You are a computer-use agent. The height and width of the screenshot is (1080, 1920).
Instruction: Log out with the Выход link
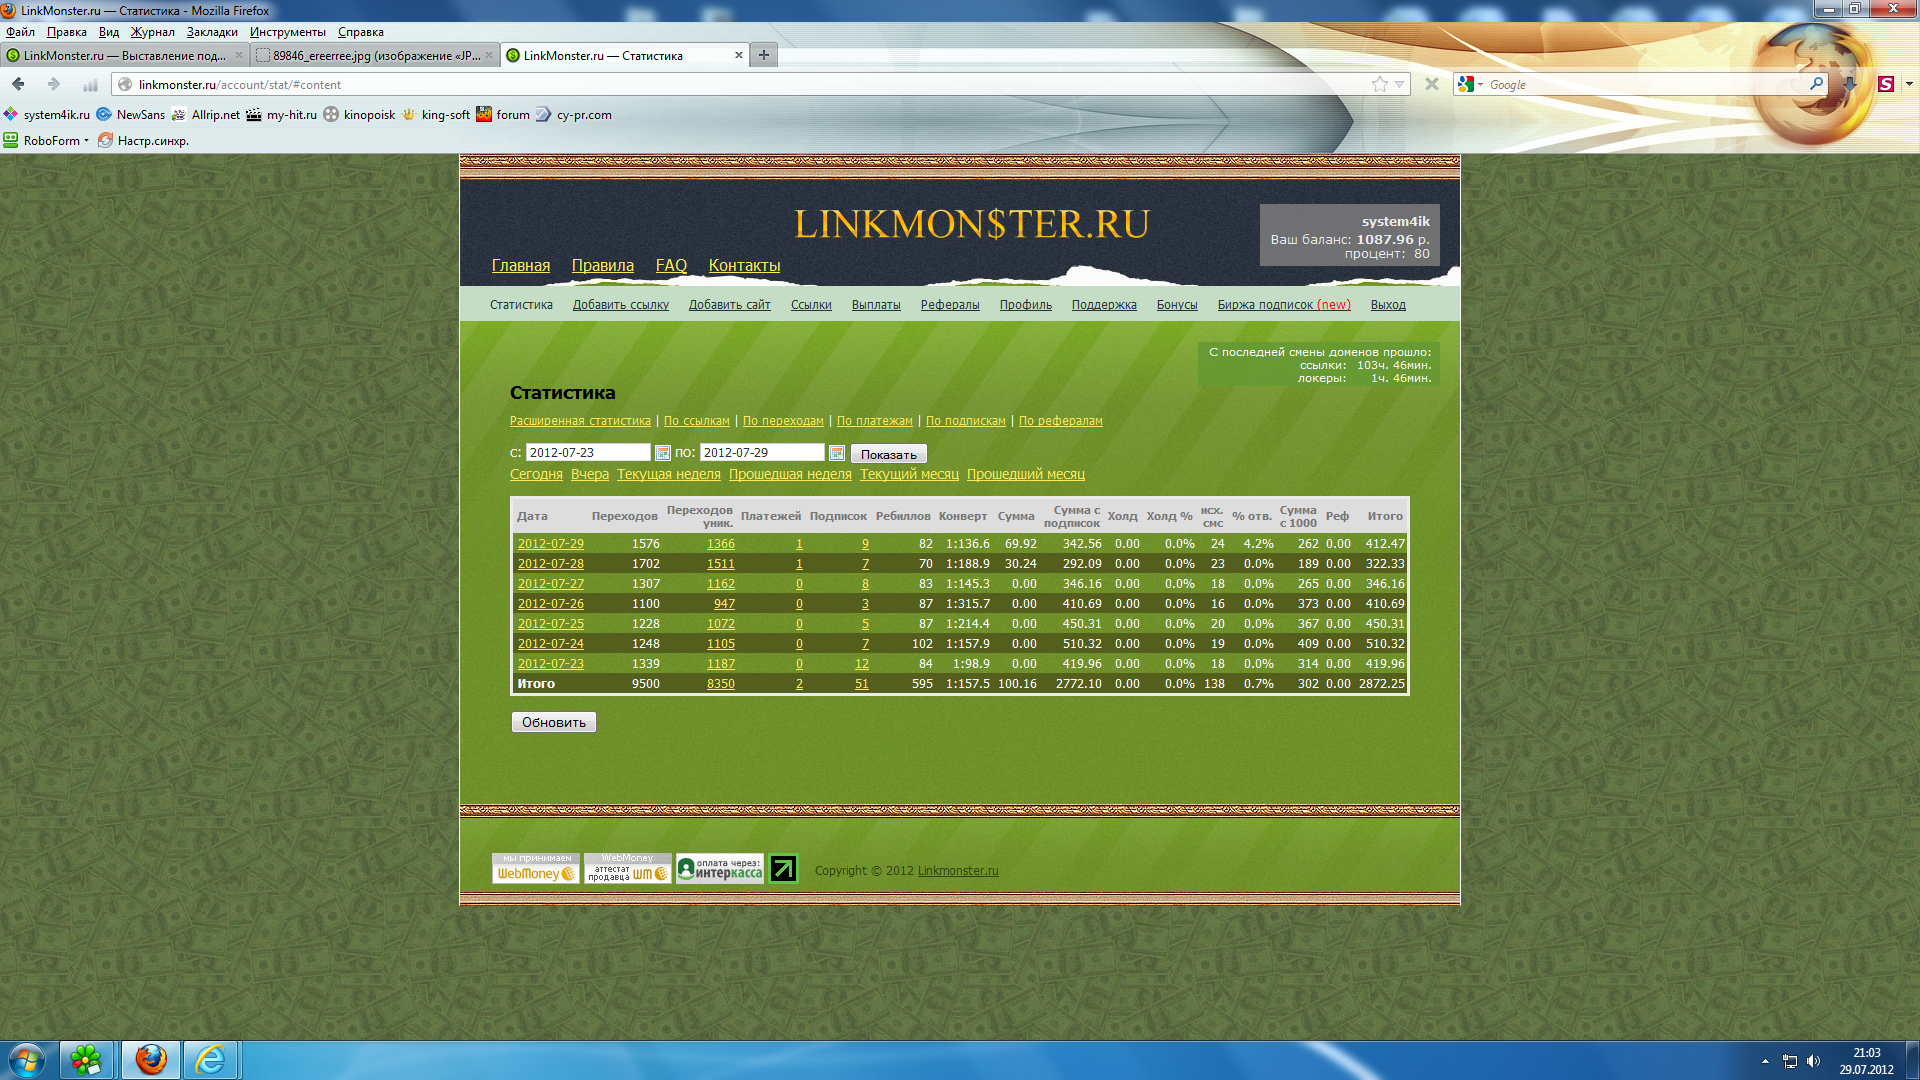1388,305
